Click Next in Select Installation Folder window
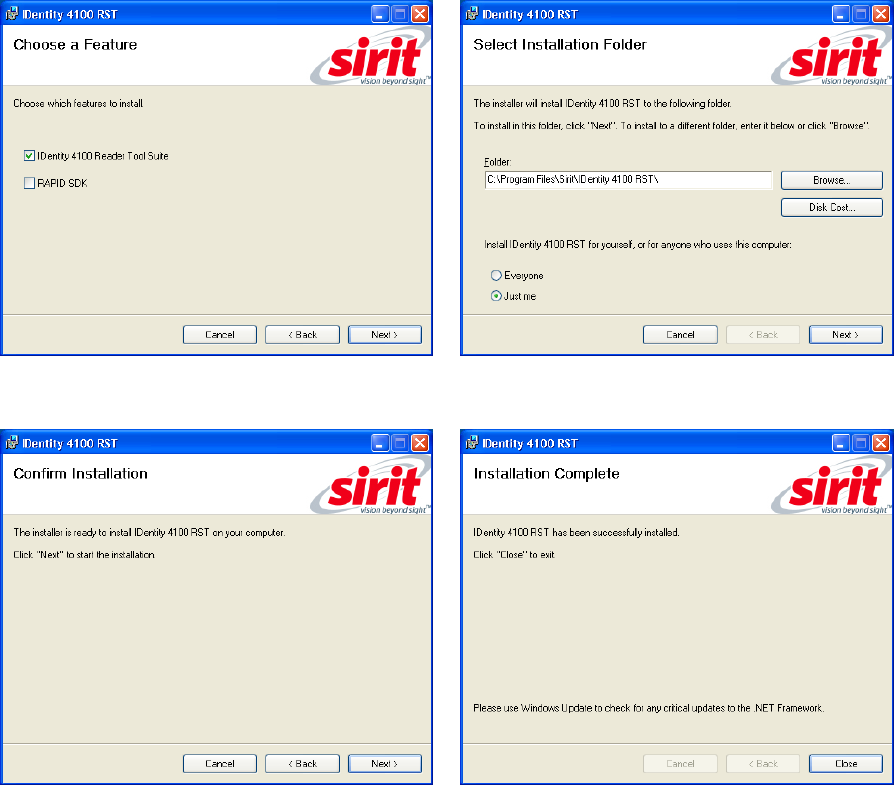The height and width of the screenshot is (785, 894). click(846, 335)
